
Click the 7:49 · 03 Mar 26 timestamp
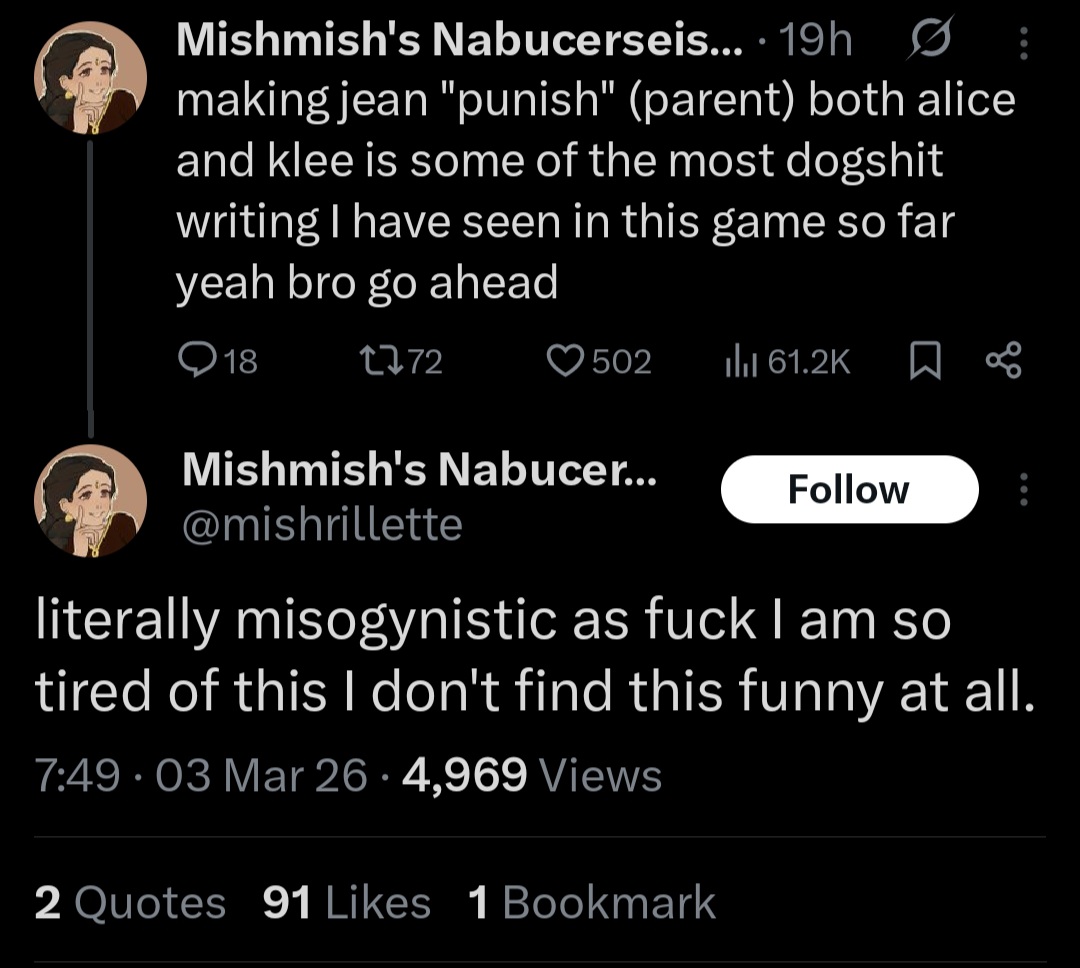(201, 775)
